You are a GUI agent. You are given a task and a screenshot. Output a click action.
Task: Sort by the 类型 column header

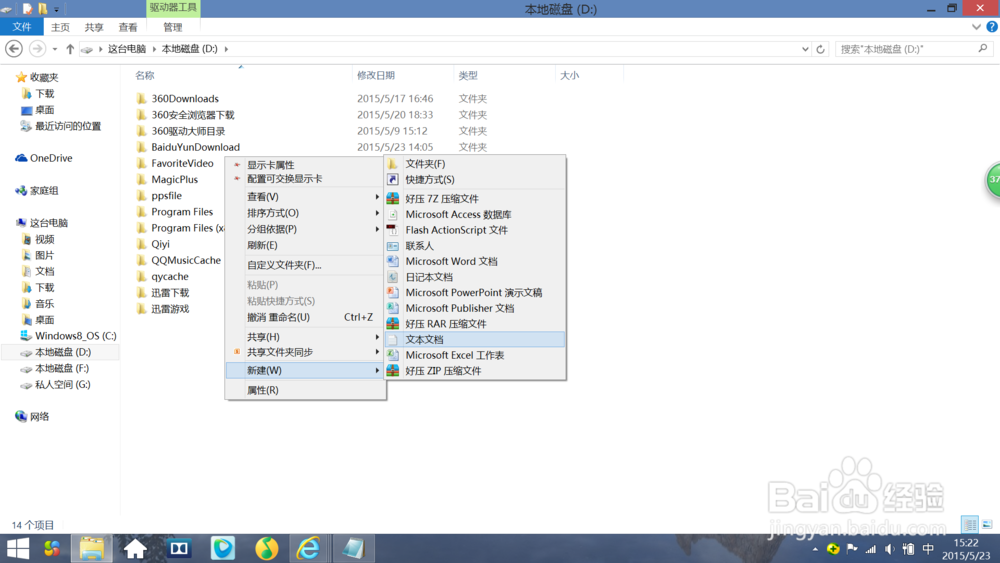coord(468,75)
